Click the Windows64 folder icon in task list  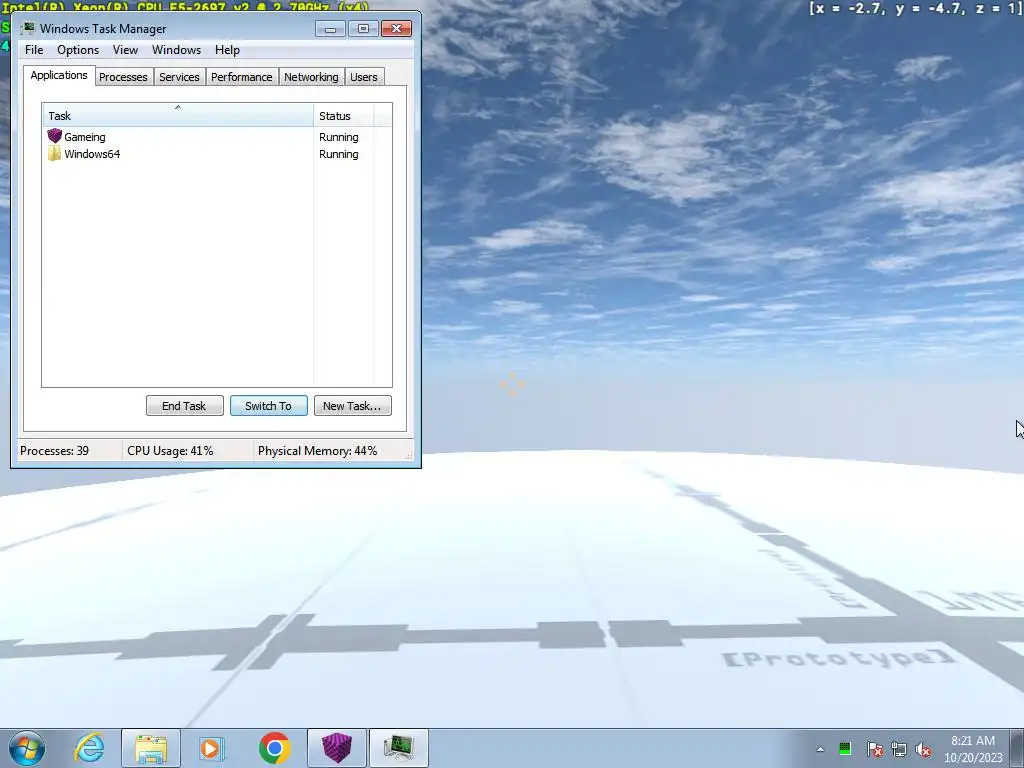point(54,153)
